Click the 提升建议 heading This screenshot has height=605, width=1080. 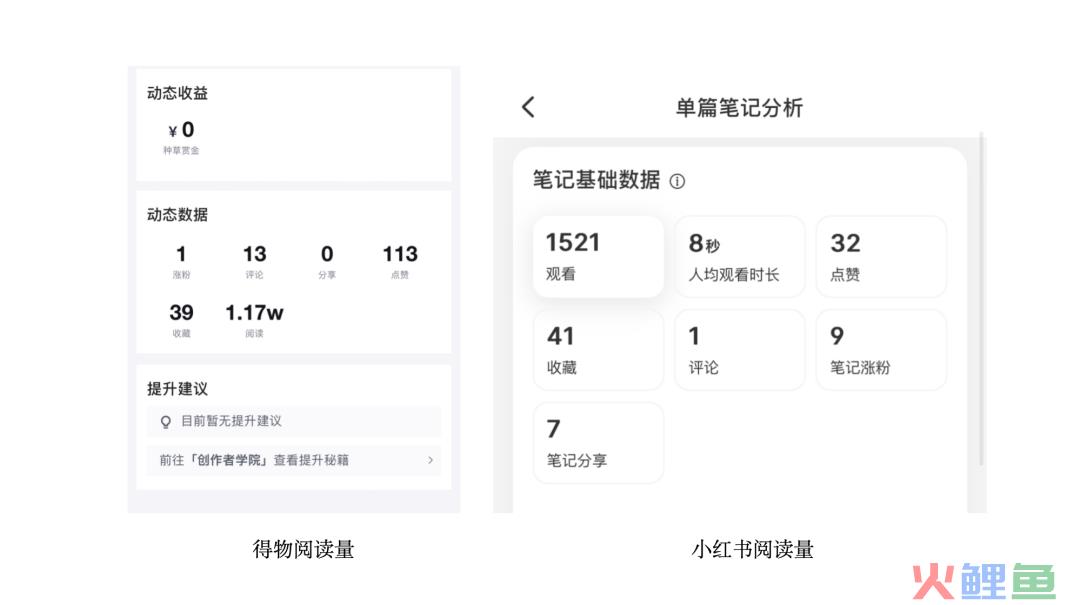tap(178, 389)
